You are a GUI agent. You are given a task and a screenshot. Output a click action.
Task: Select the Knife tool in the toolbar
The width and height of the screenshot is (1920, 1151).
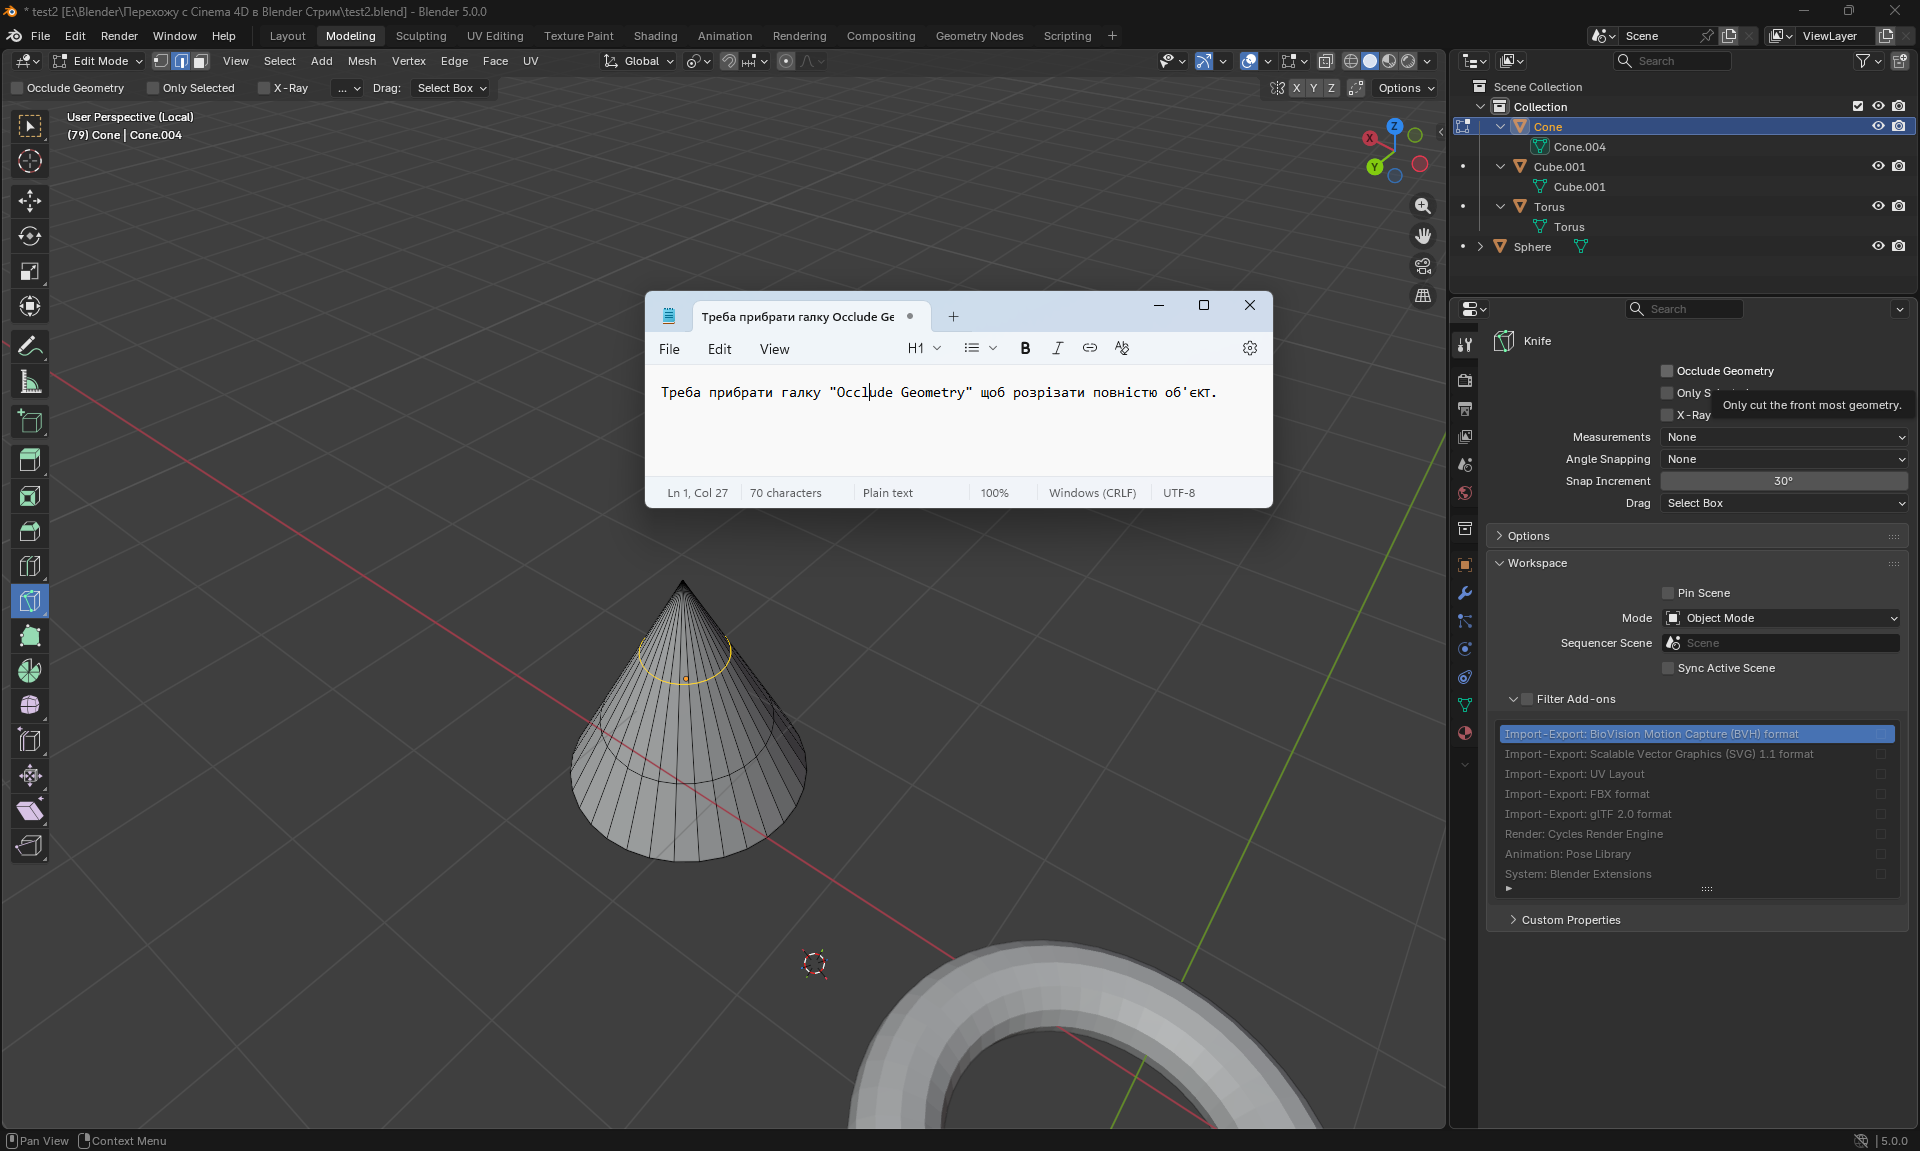tap(30, 601)
